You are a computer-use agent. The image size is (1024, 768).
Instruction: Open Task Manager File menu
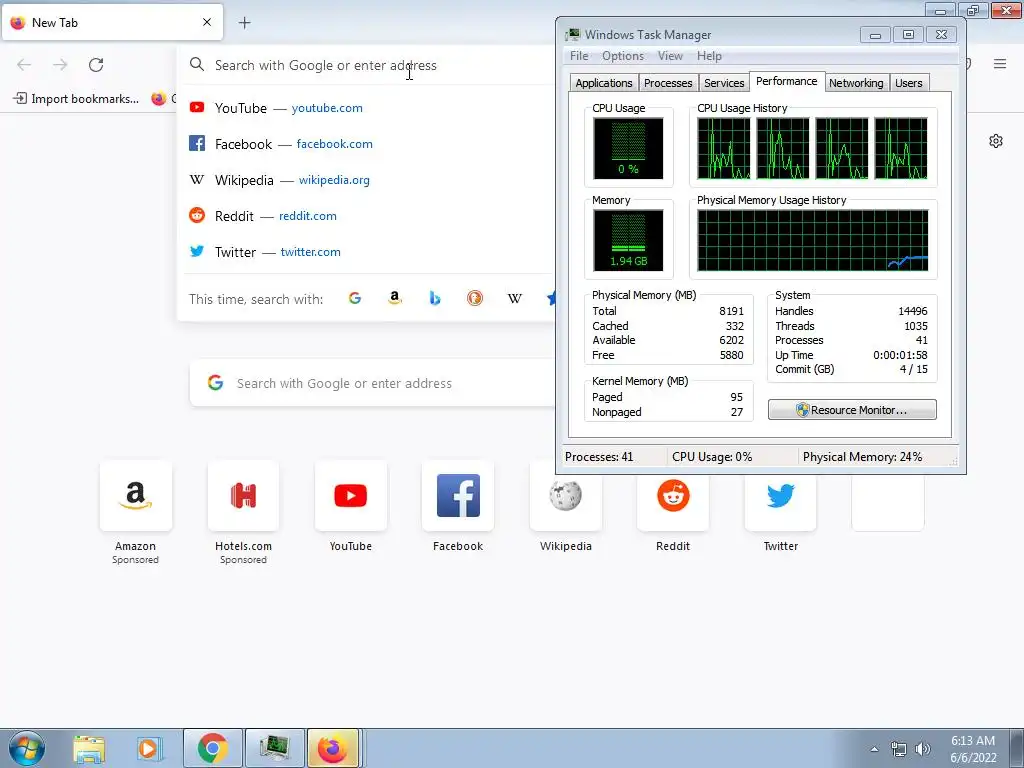(x=579, y=56)
